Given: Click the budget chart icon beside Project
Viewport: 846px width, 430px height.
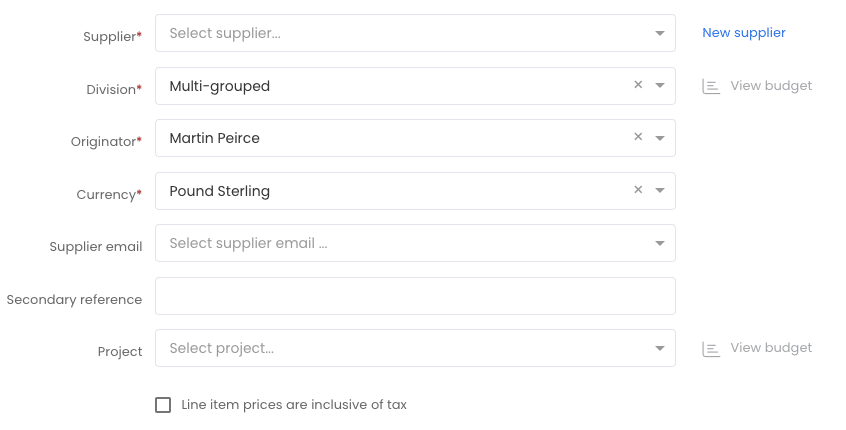Looking at the screenshot, I should click(x=711, y=349).
